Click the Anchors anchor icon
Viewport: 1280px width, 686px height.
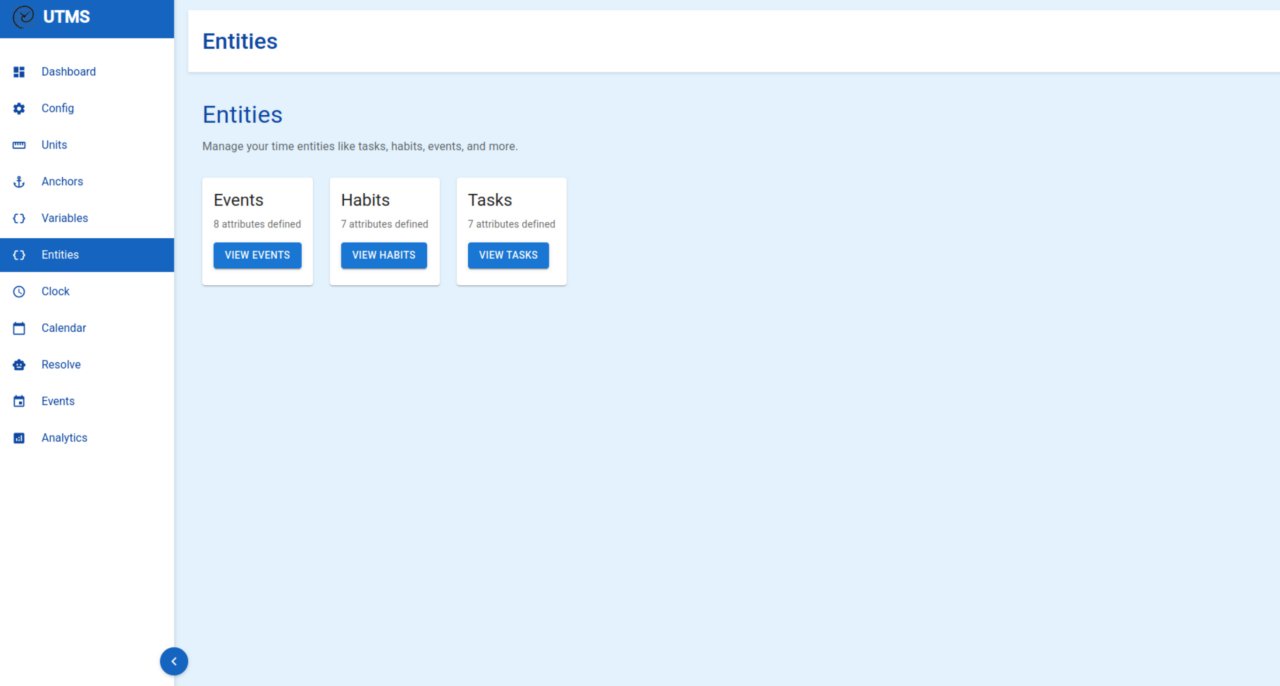coord(18,182)
